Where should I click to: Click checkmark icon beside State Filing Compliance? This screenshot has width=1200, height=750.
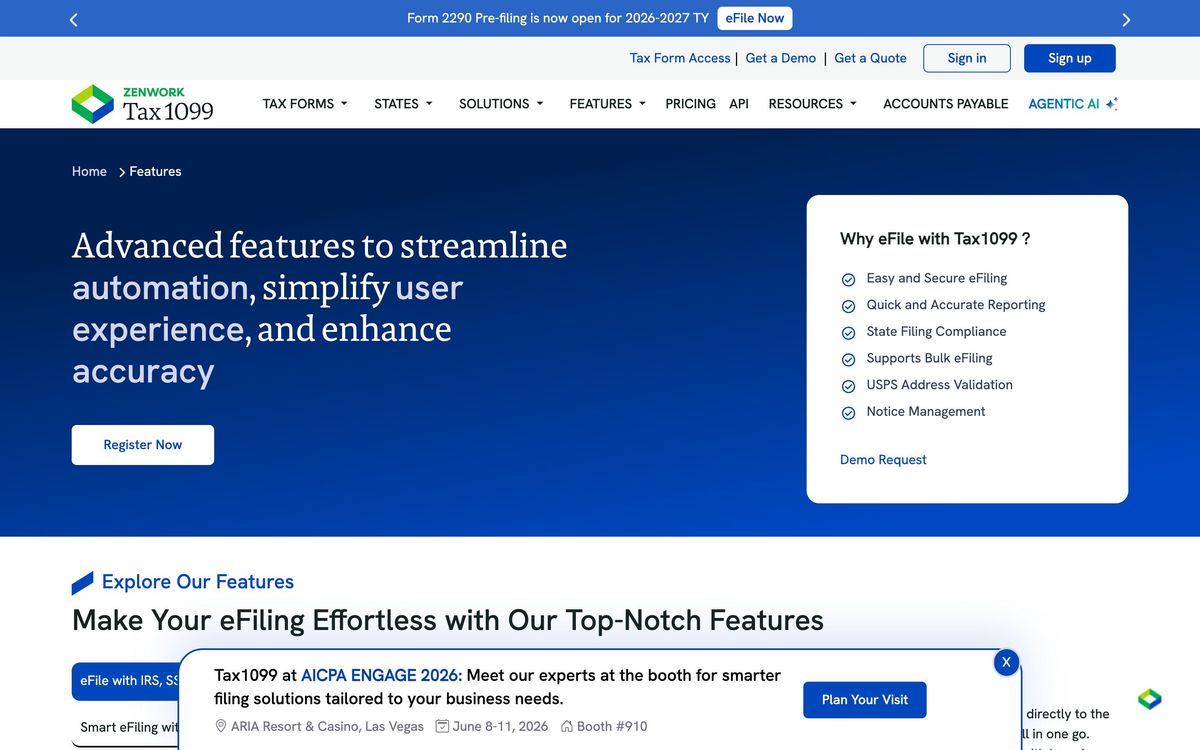pos(848,333)
